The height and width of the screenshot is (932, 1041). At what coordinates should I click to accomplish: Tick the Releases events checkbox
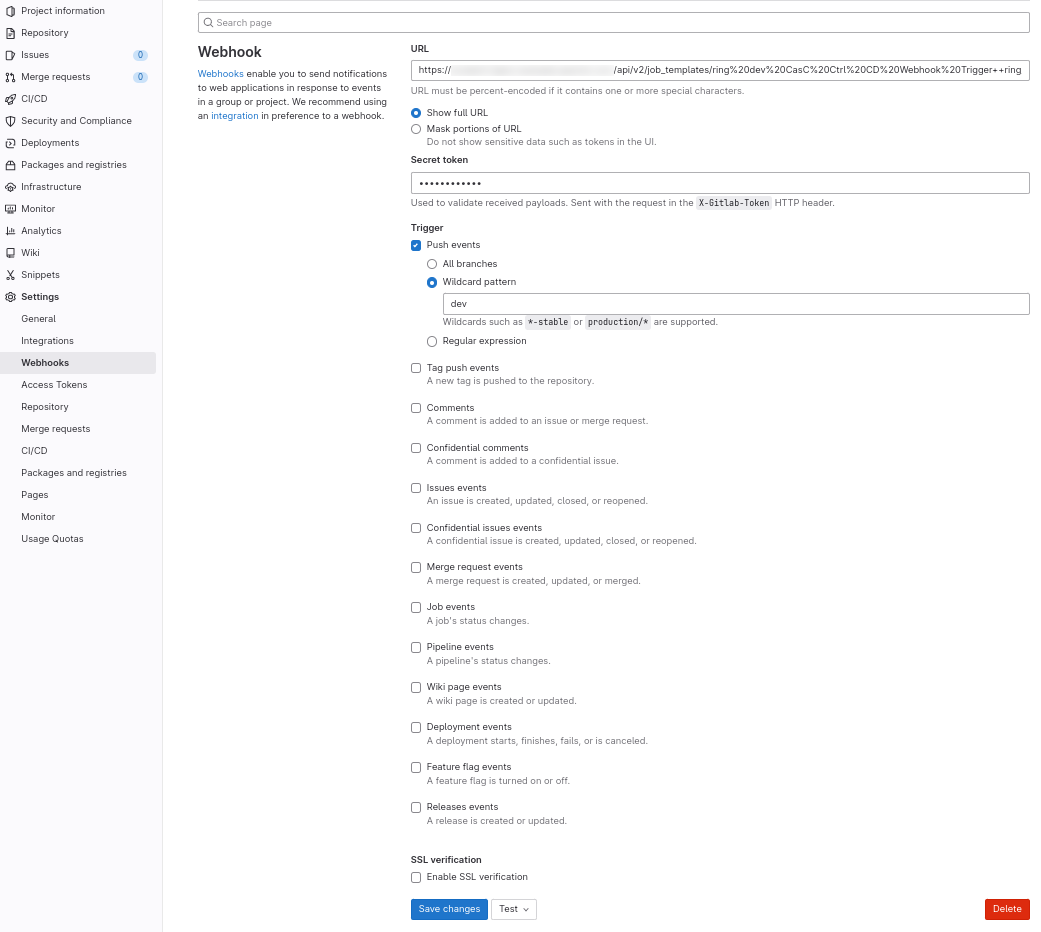416,807
